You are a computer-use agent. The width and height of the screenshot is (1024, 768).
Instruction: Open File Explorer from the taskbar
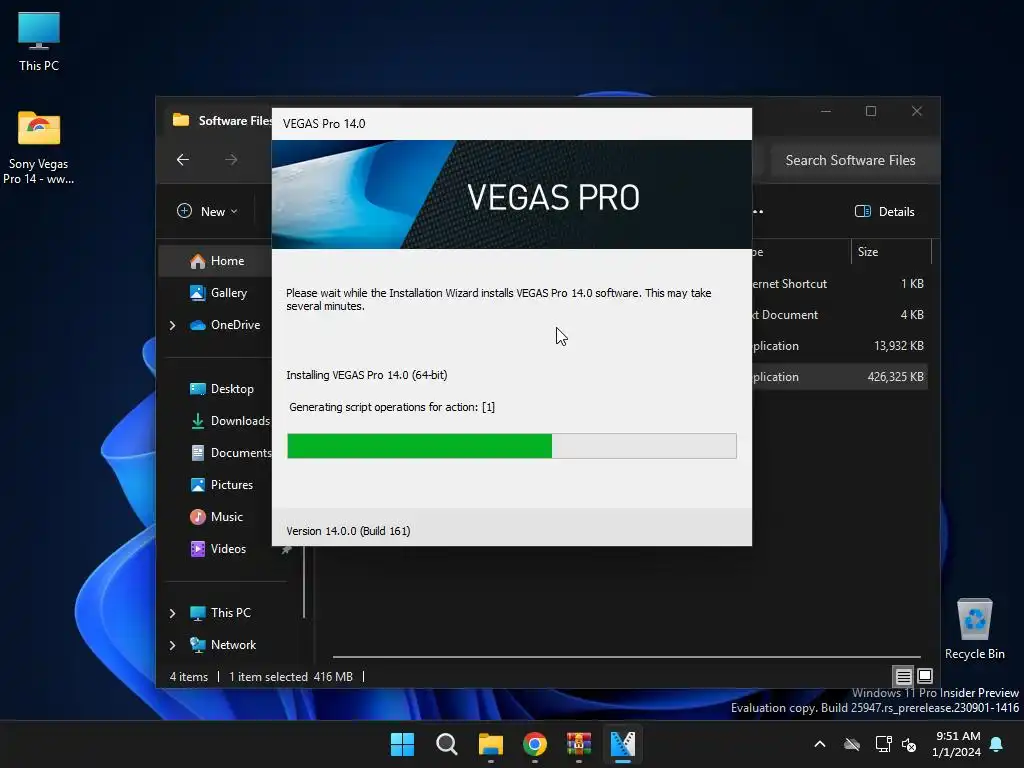coord(490,744)
